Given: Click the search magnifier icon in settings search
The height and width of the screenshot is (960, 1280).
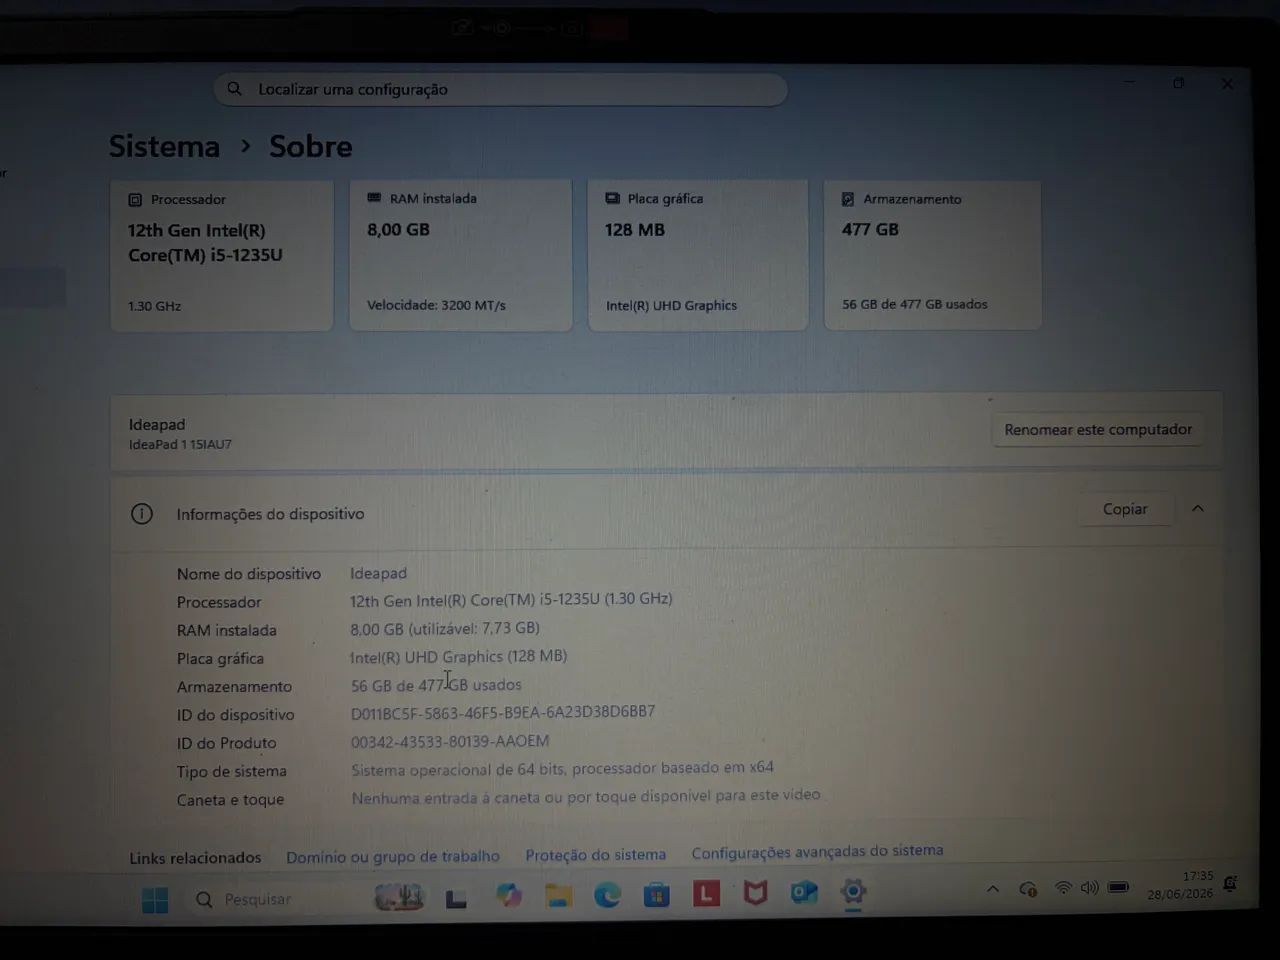Looking at the screenshot, I should [x=234, y=89].
